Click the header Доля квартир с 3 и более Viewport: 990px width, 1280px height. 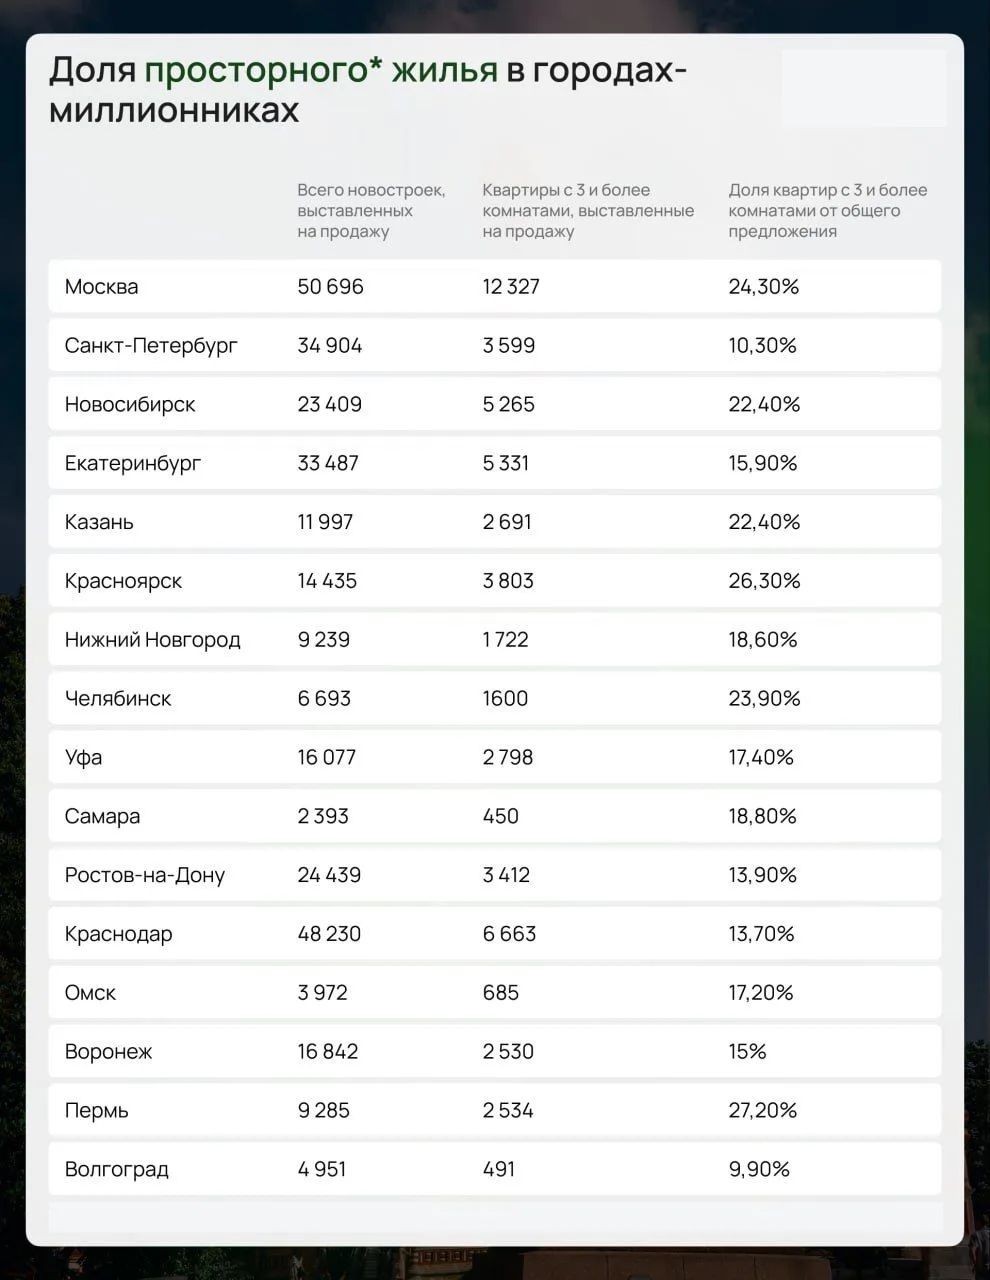click(828, 211)
